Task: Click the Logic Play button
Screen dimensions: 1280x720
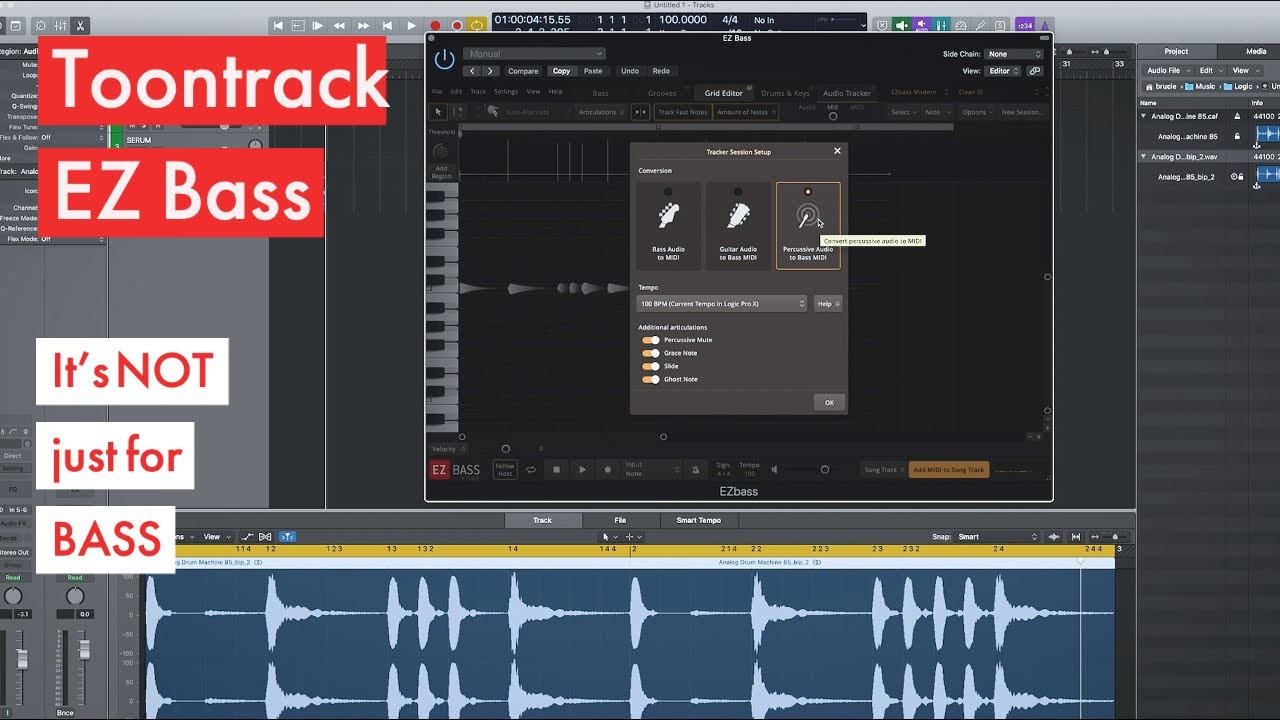Action: pos(411,25)
